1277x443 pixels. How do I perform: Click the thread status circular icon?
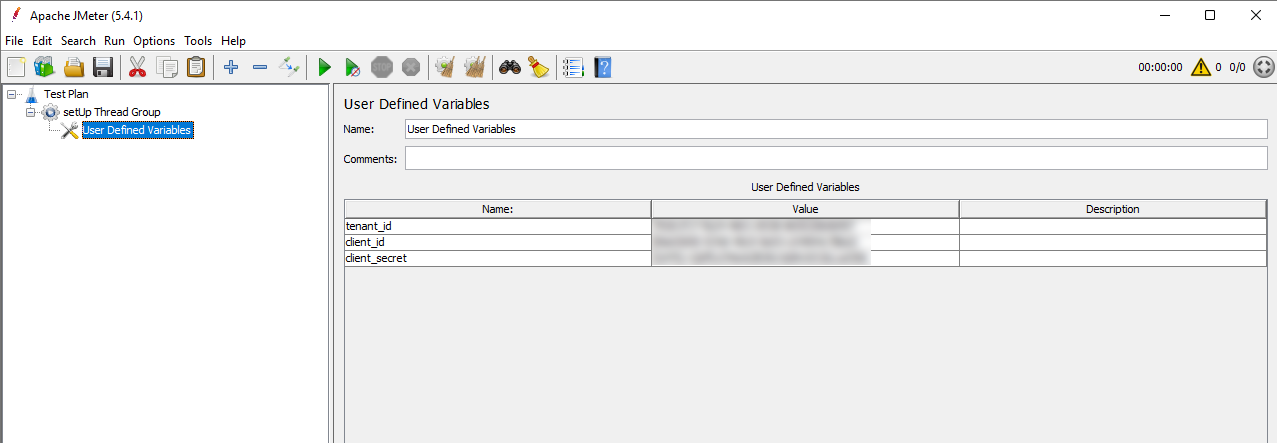(x=1263, y=67)
